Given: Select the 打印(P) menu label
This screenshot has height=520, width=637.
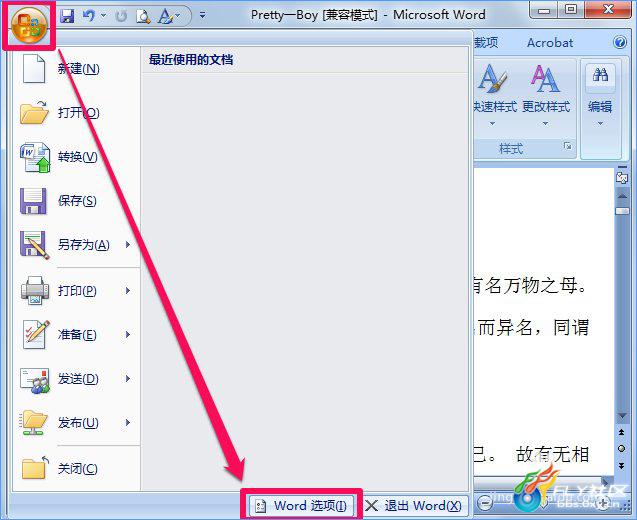Looking at the screenshot, I should [77, 290].
